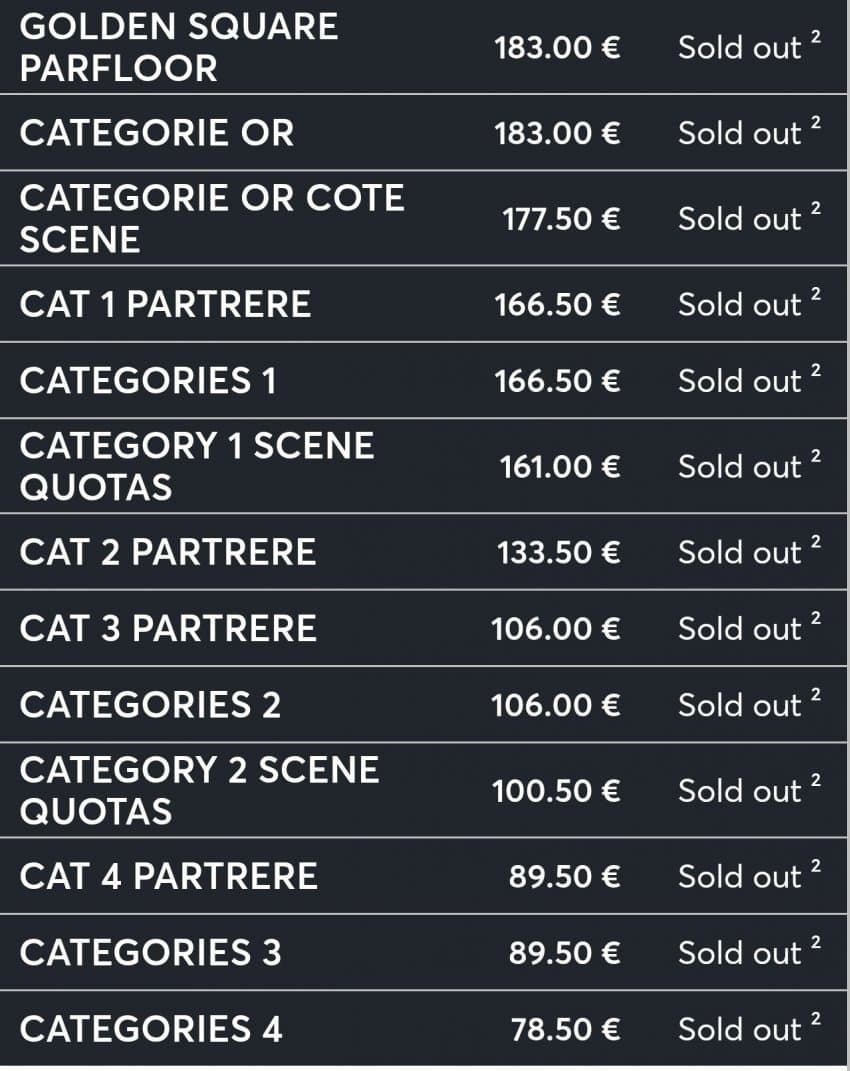Click the CATEGORIE OR label
Viewport: 850px width, 1071px height.
tap(157, 133)
